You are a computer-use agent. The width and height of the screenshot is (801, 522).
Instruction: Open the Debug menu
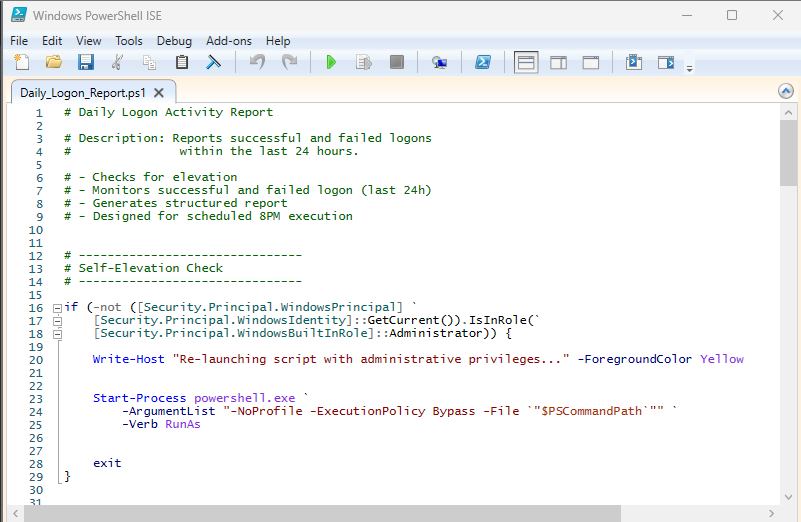[174, 41]
